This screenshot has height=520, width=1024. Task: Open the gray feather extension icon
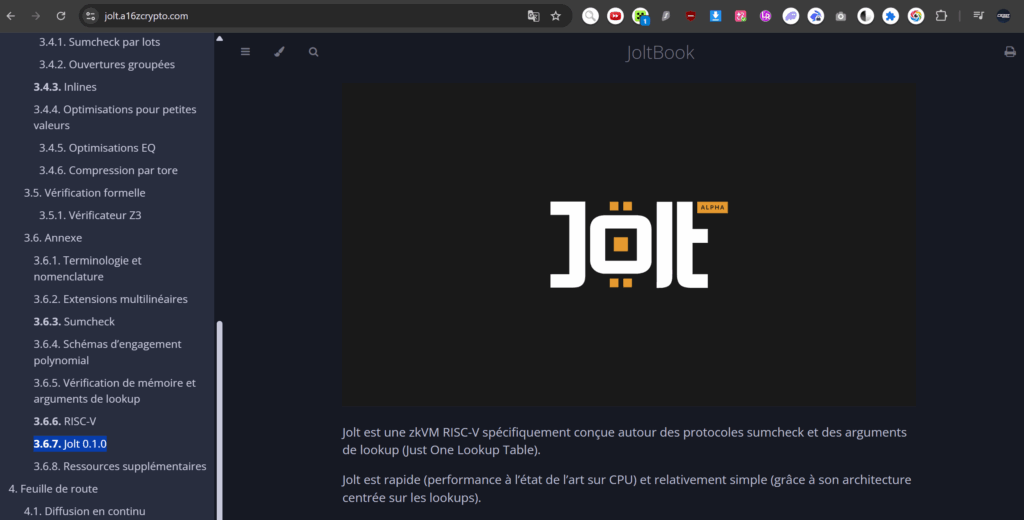[x=665, y=16]
